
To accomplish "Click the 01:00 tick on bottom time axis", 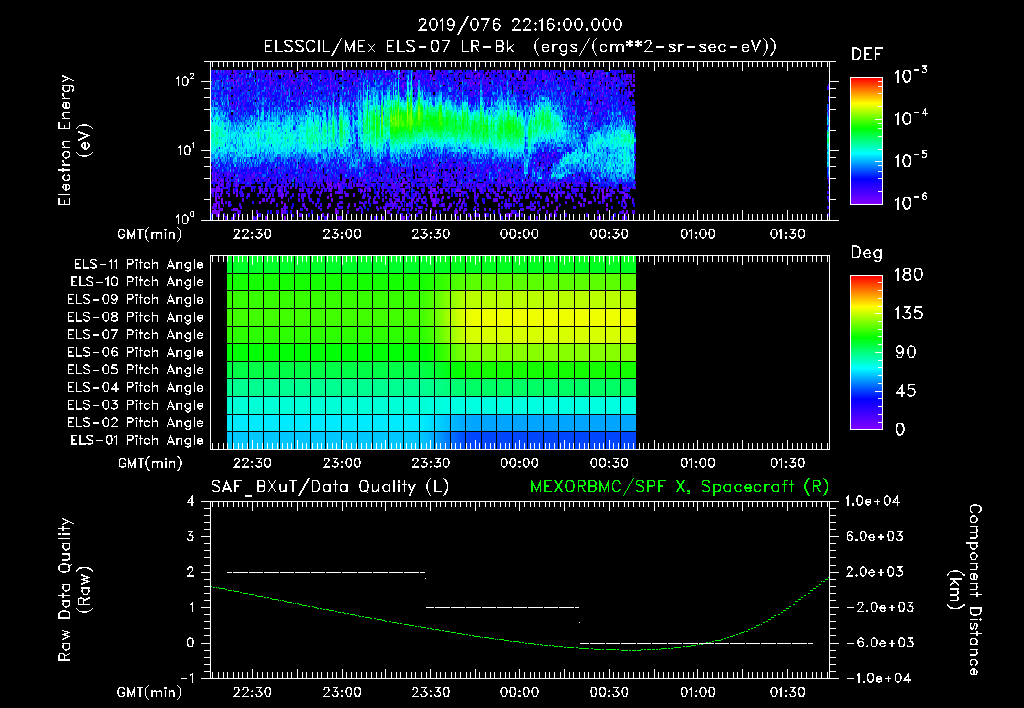I will coord(697,692).
